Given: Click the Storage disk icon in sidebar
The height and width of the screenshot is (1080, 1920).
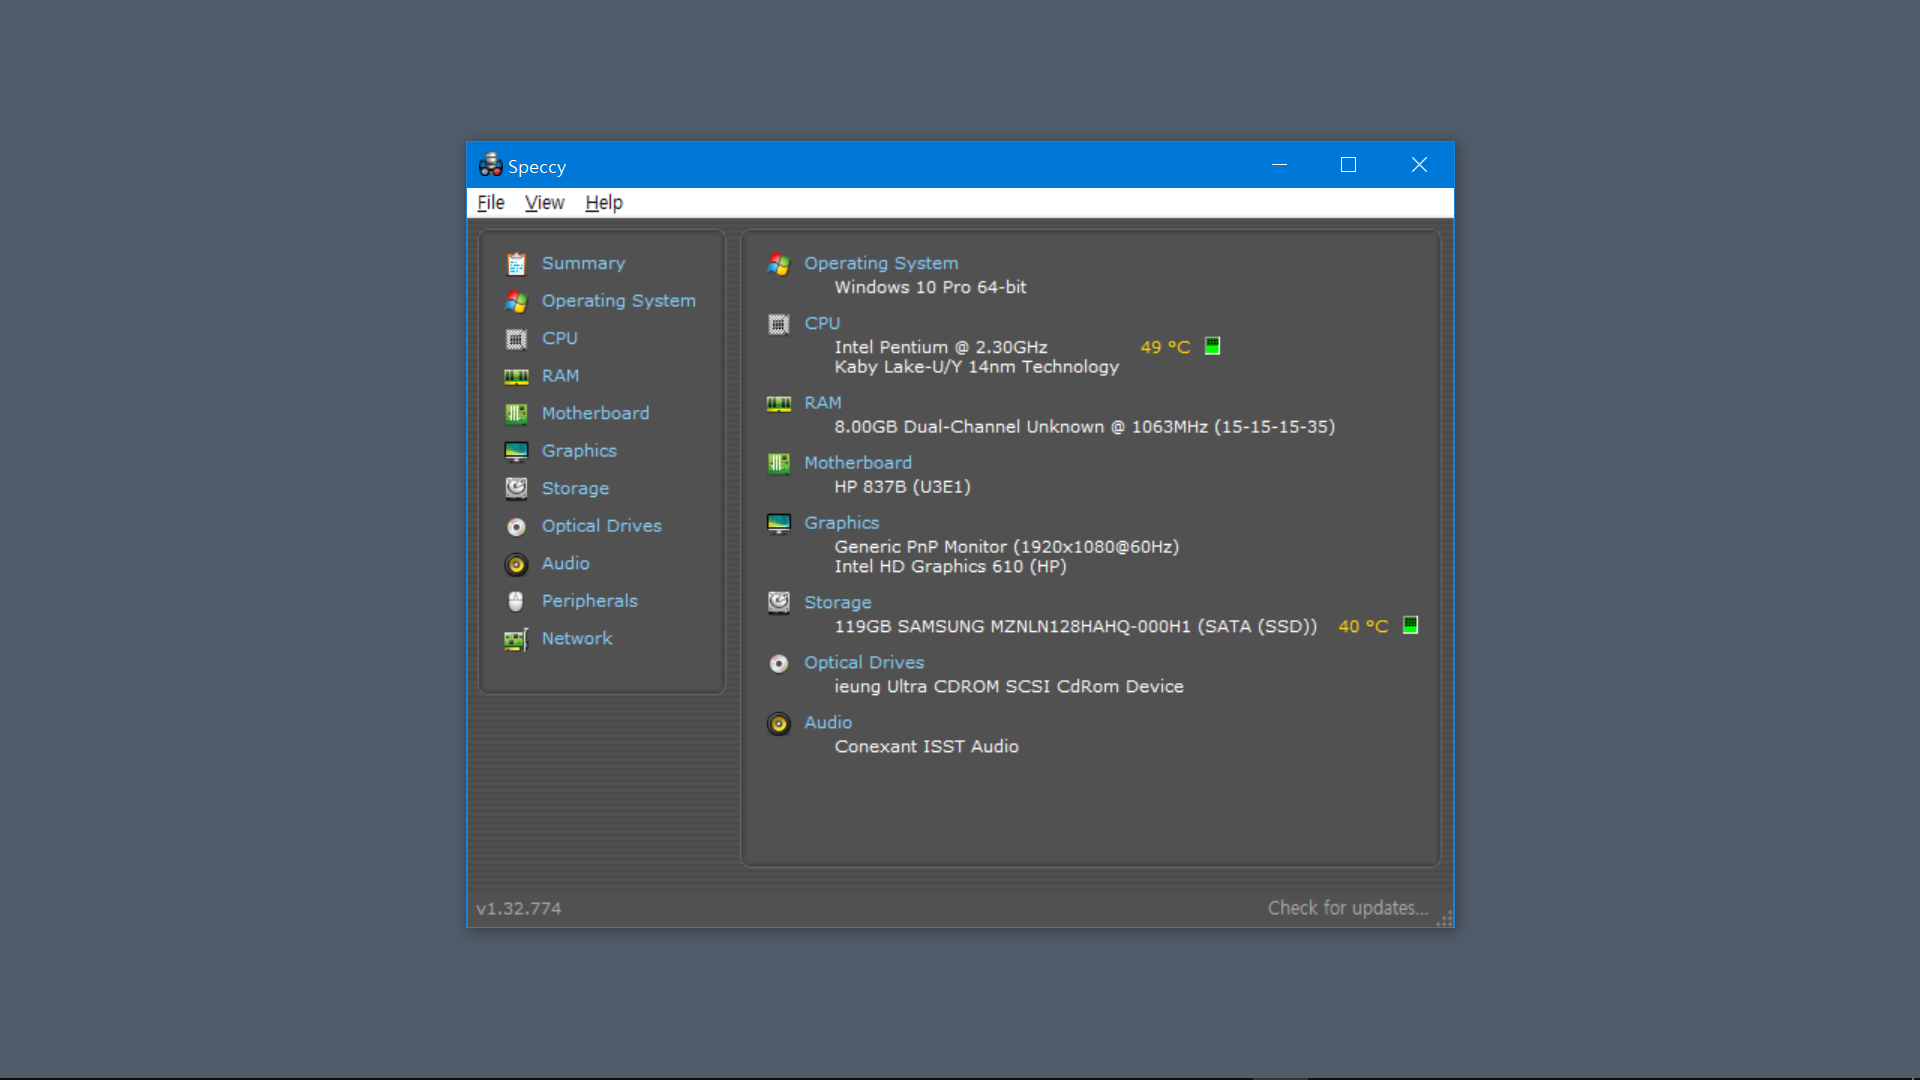Looking at the screenshot, I should (517, 488).
